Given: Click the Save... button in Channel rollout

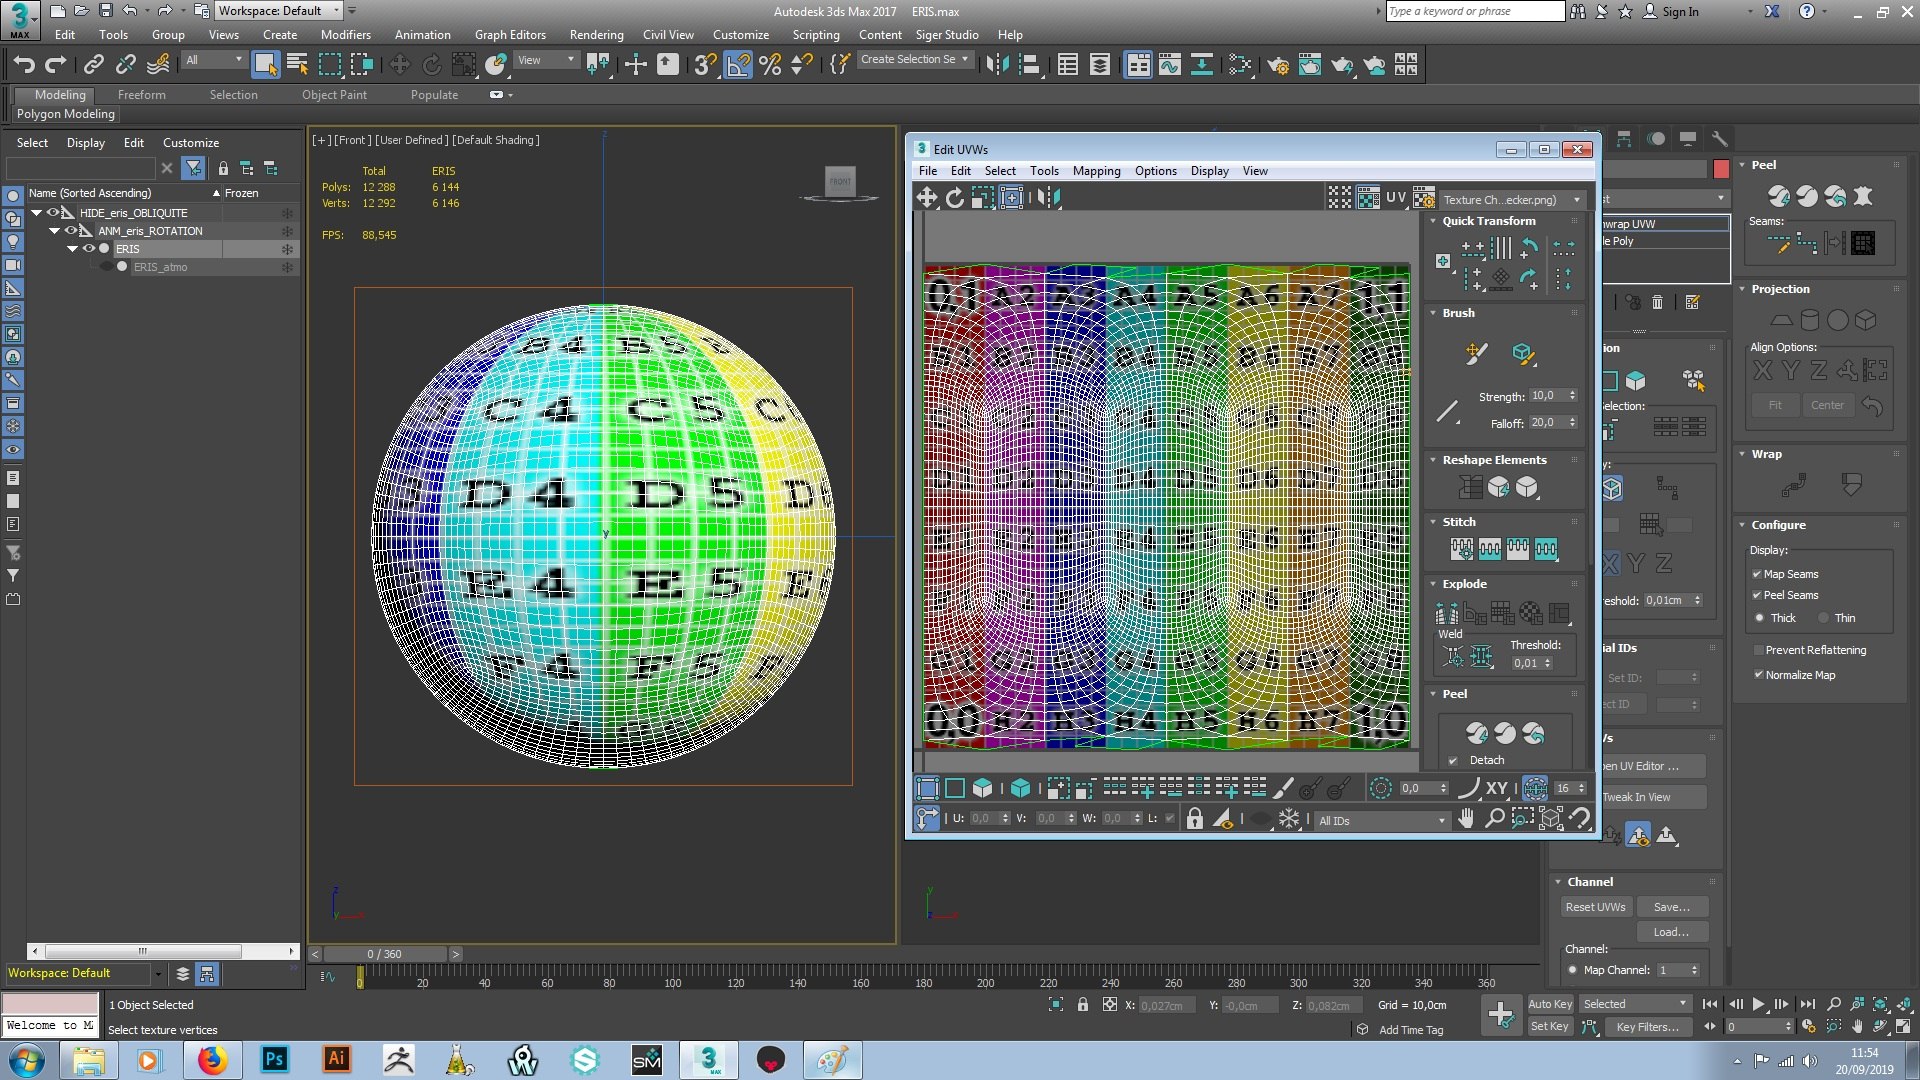Looking at the screenshot, I should click(1671, 907).
